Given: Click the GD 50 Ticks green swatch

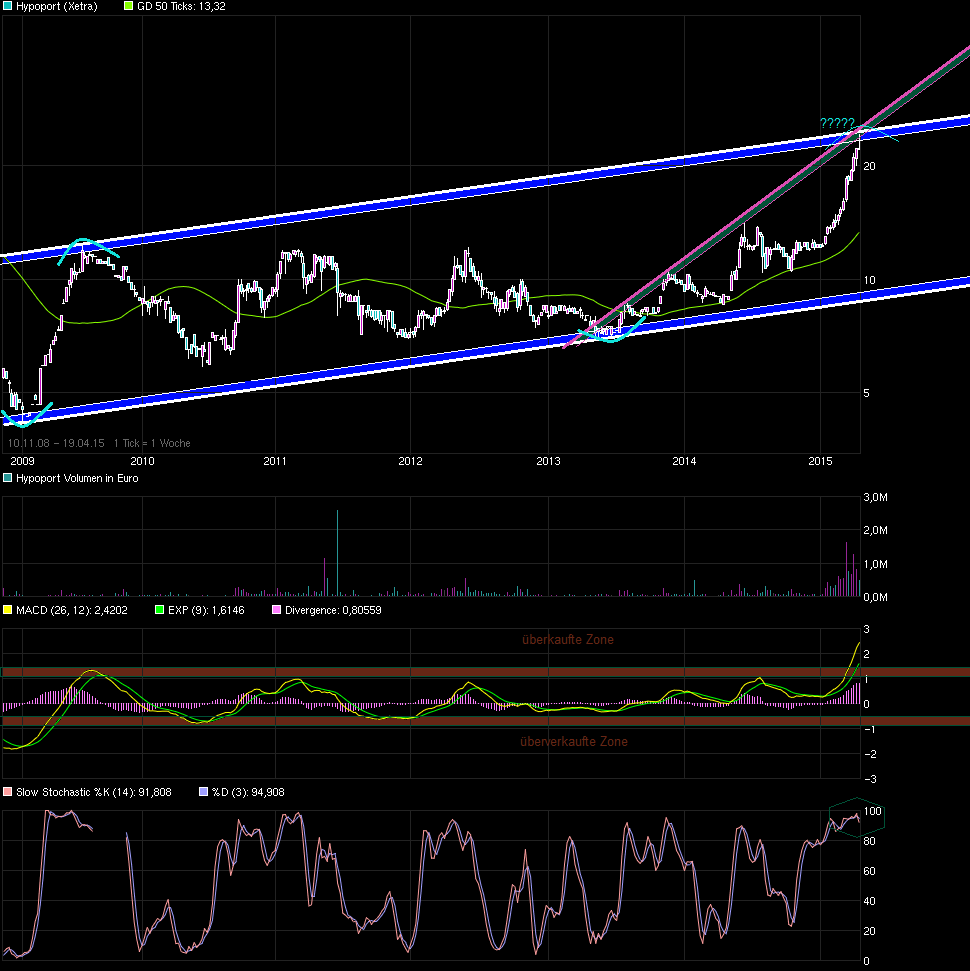Looking at the screenshot, I should click(128, 6).
